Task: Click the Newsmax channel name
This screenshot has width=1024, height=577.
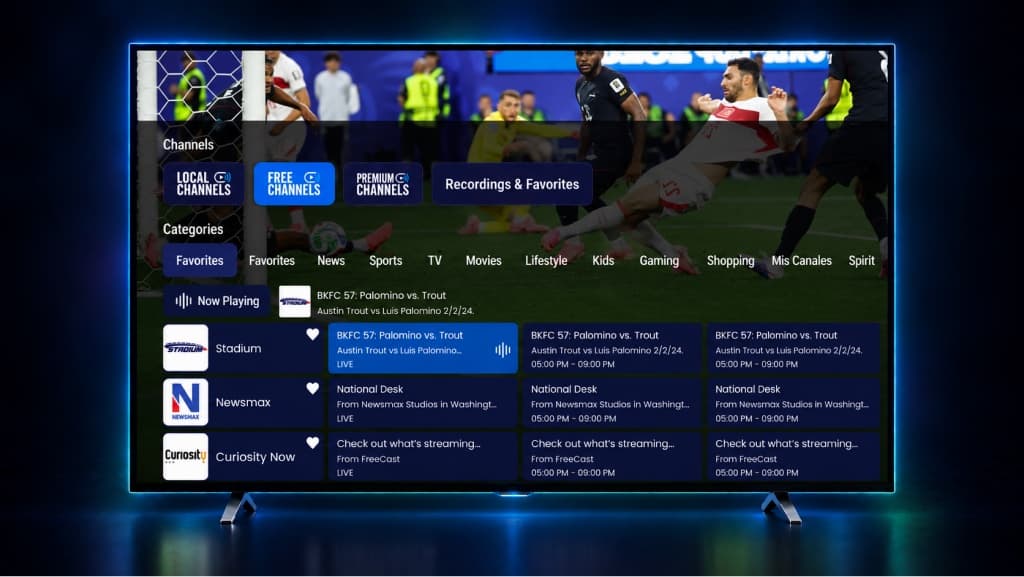Action: tap(243, 403)
